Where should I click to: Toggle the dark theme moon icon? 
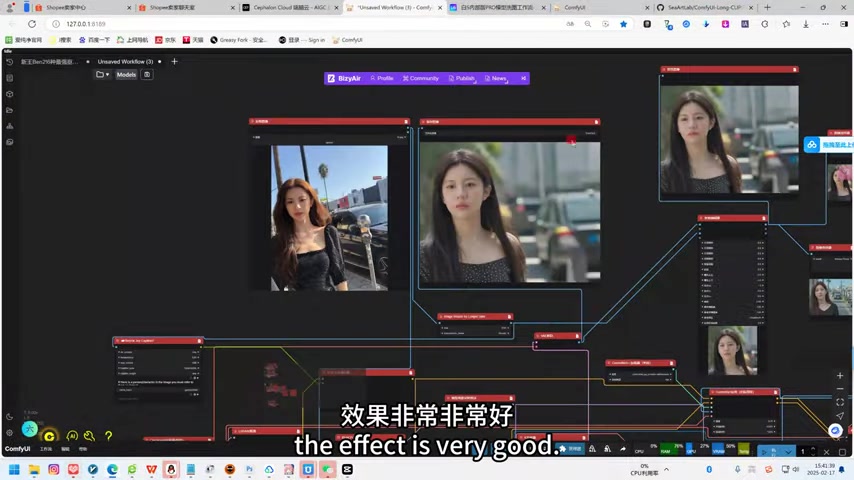click(x=9, y=417)
